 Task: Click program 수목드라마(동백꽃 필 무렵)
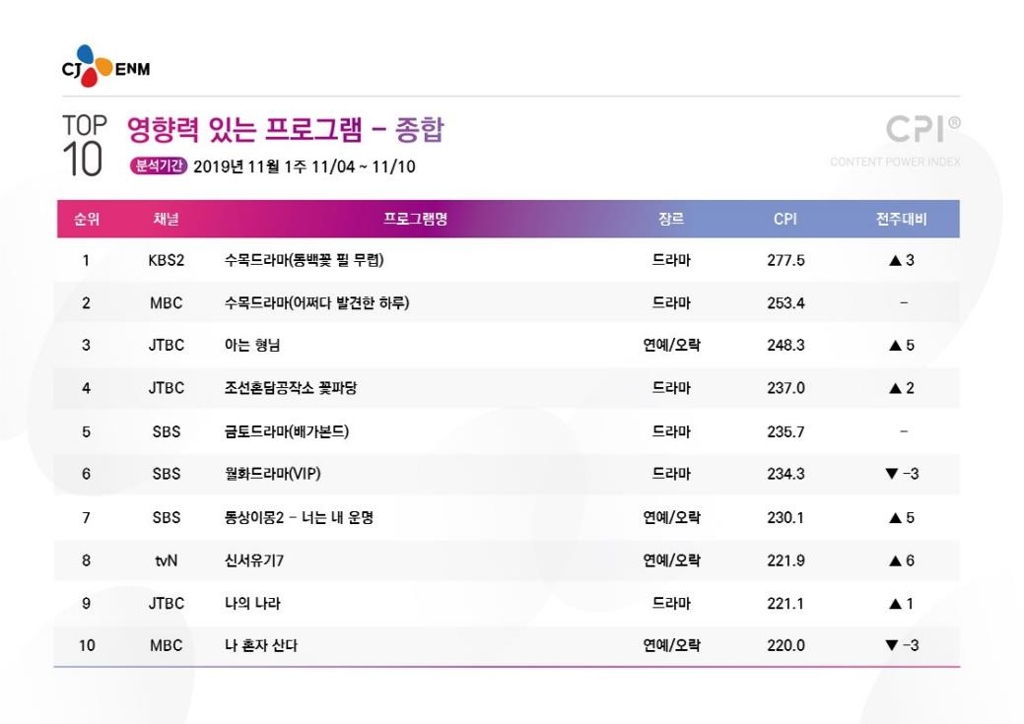[304, 260]
